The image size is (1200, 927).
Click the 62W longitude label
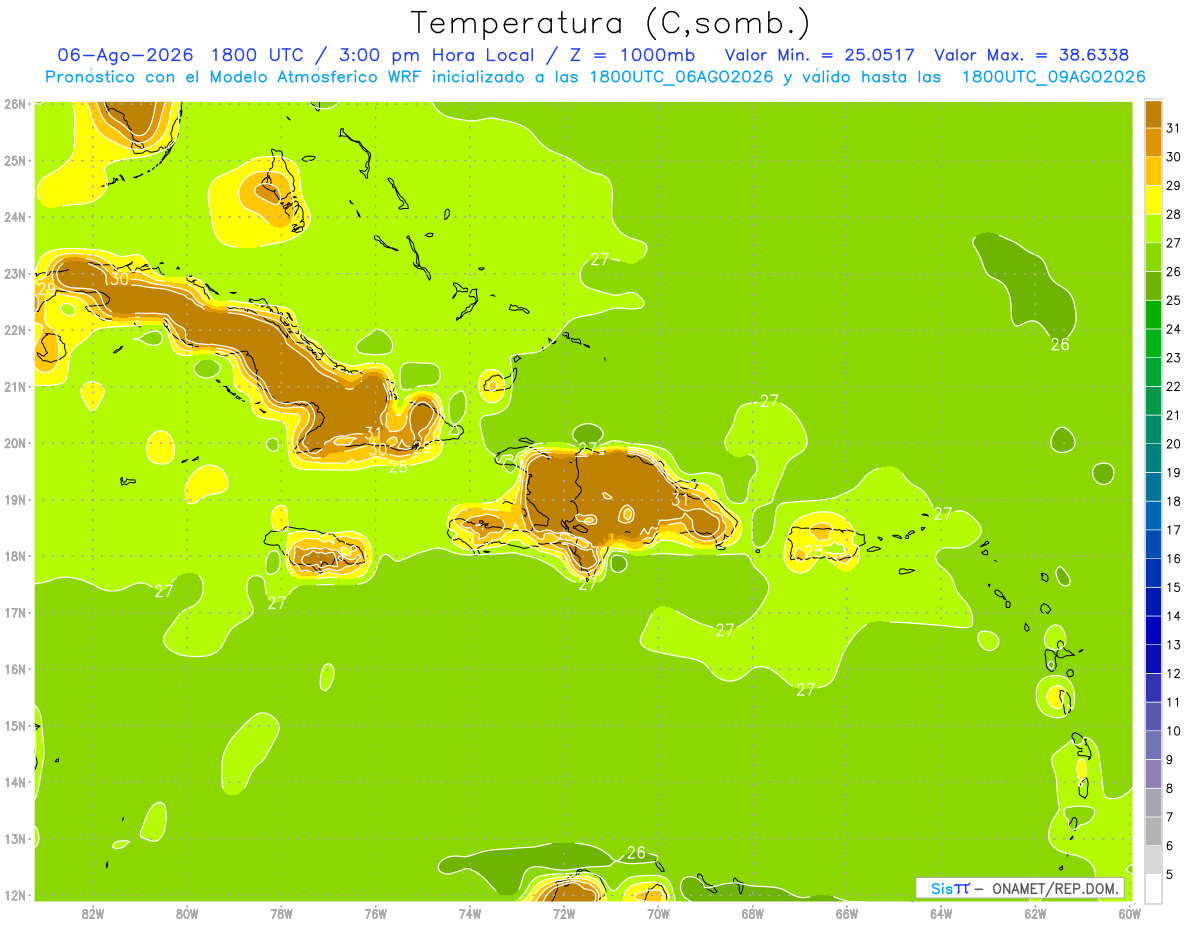(x=1035, y=913)
